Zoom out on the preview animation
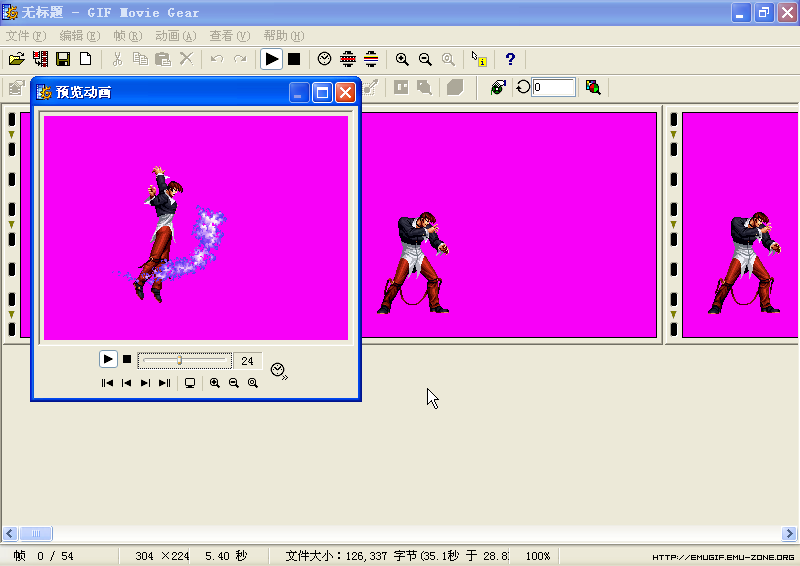The image size is (800, 566). click(234, 383)
